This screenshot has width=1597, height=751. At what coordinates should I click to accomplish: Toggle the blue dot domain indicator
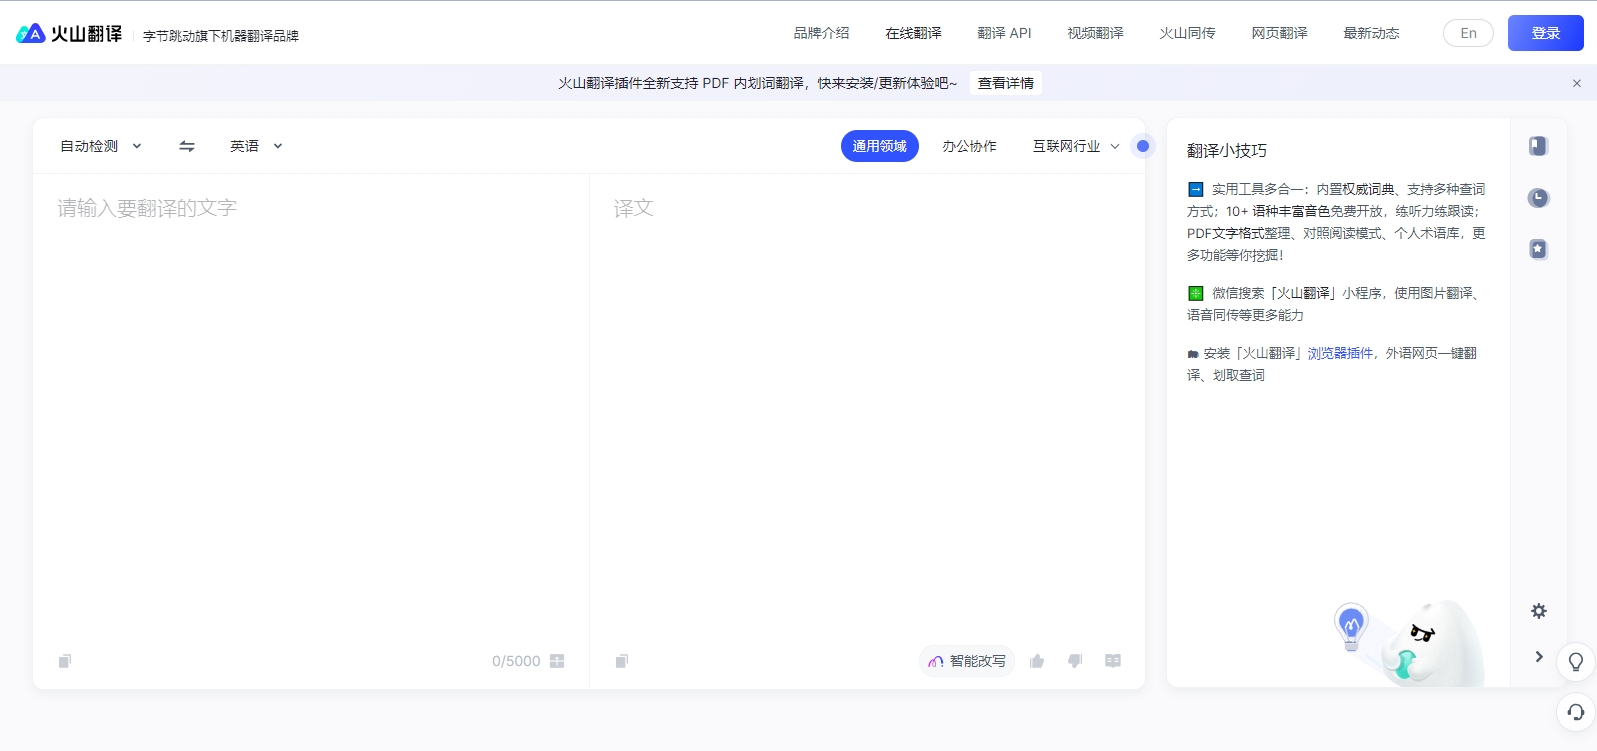1143,146
